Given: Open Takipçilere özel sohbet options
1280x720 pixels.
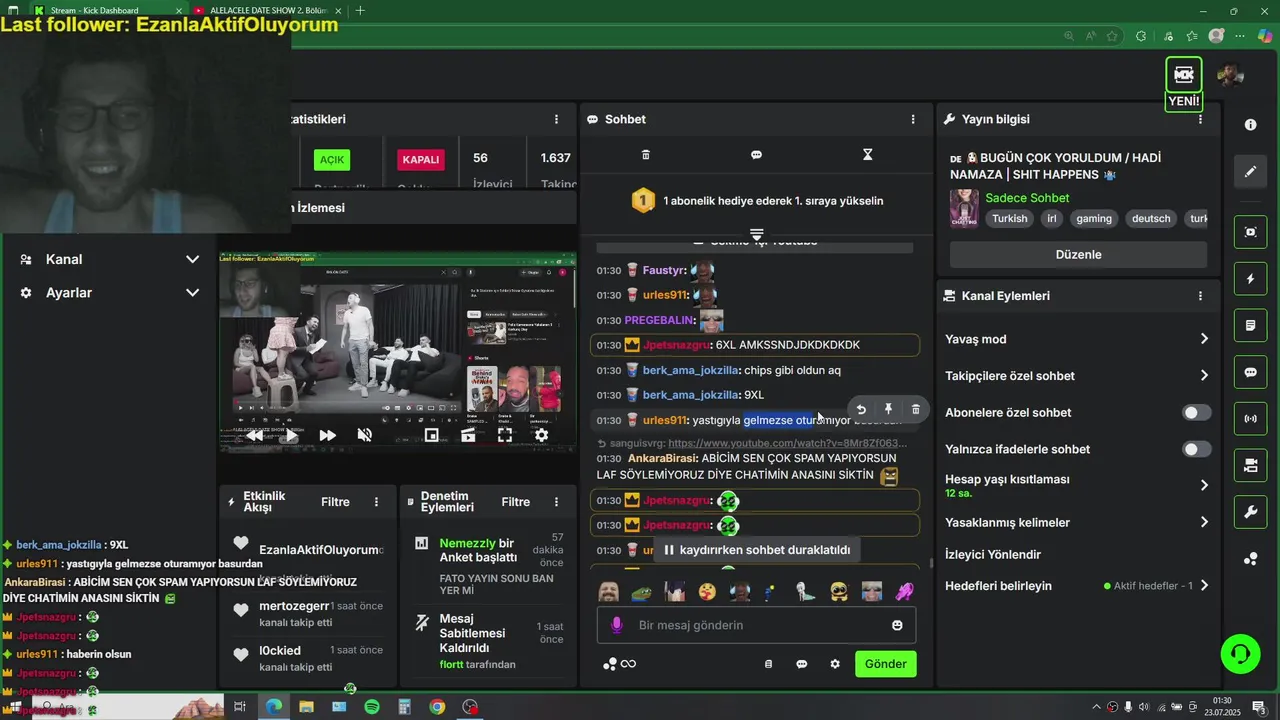Looking at the screenshot, I should [x=1077, y=376].
